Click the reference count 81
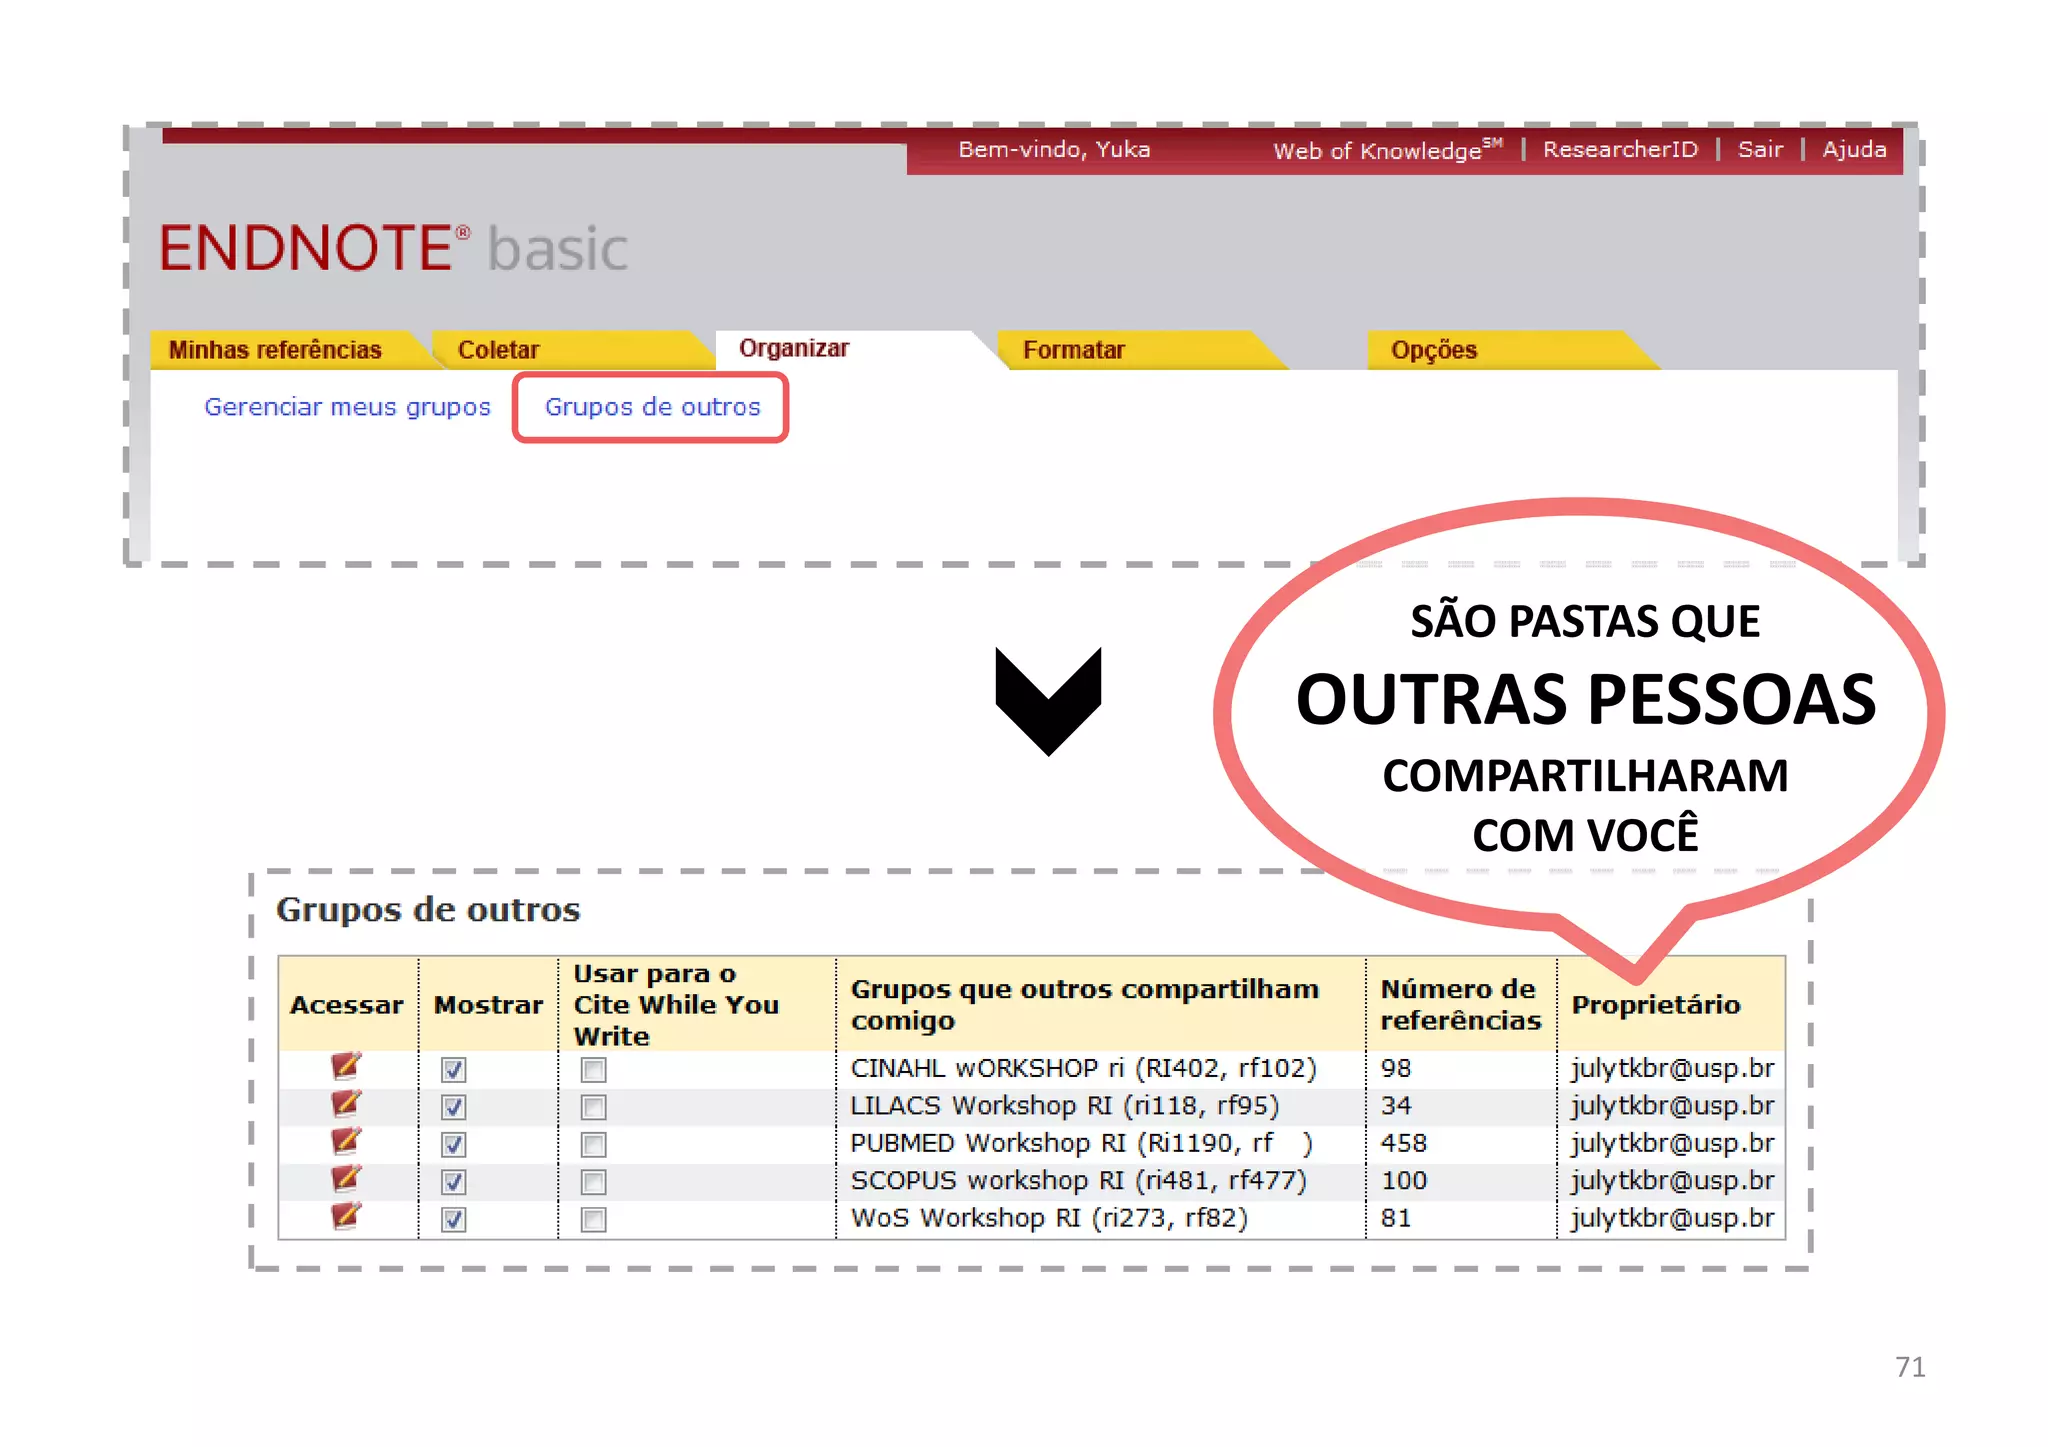 (1396, 1218)
